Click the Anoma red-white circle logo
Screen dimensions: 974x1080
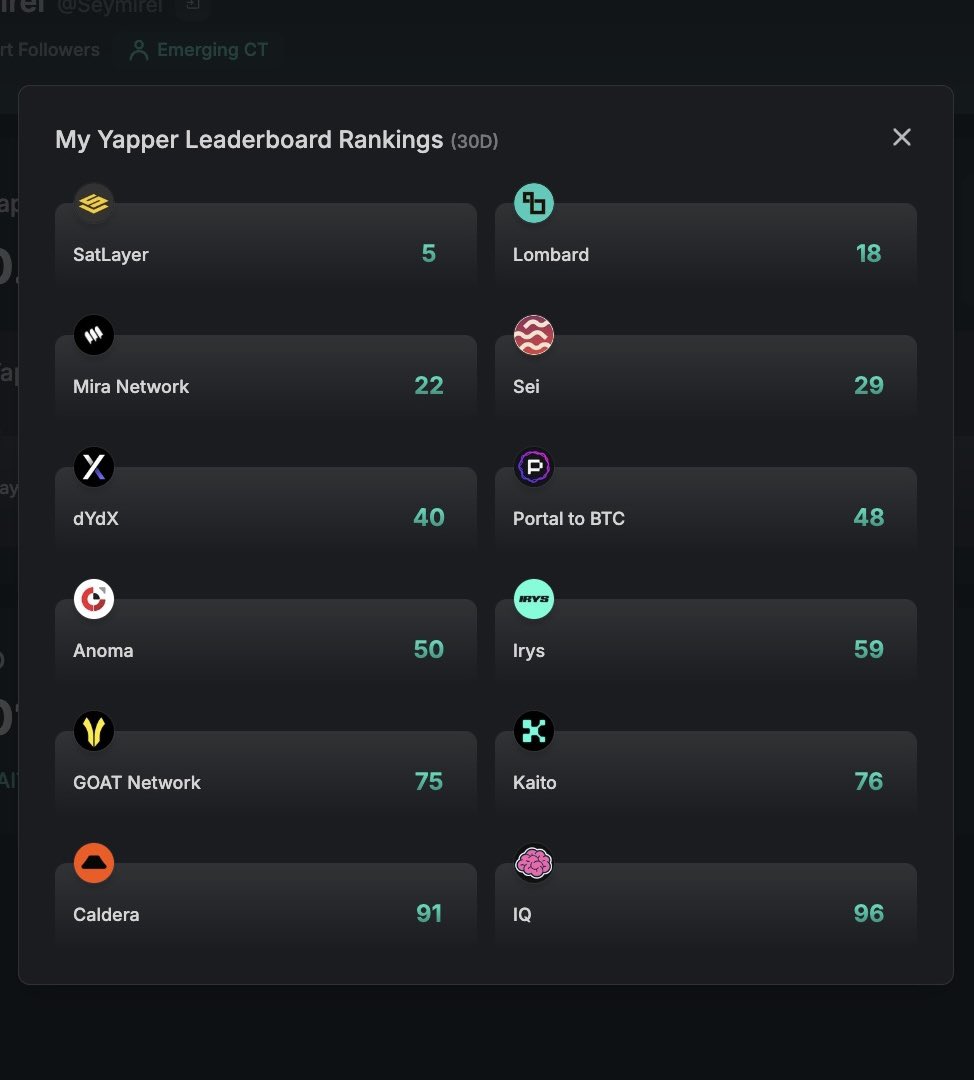(94, 599)
